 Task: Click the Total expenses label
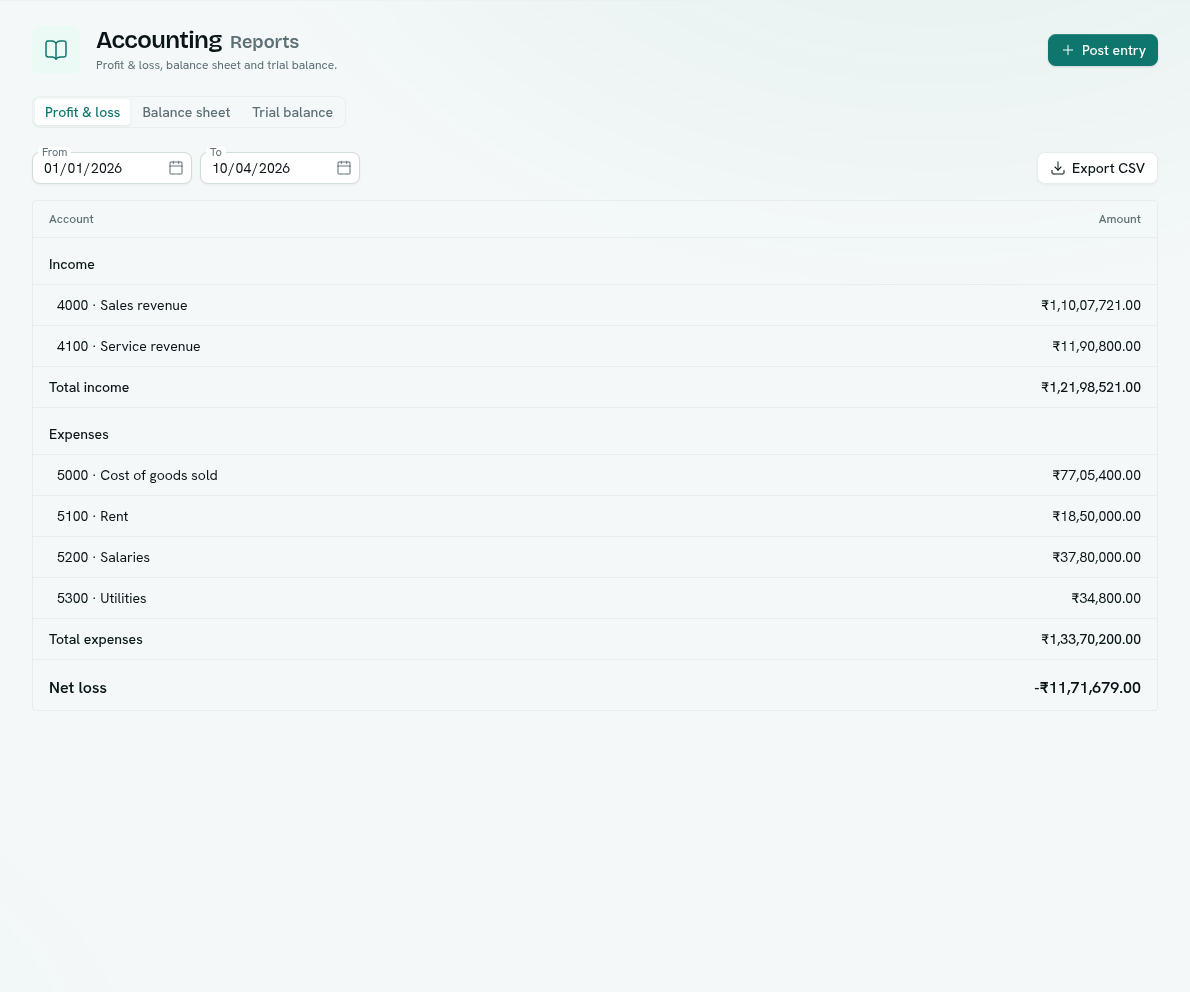96,639
